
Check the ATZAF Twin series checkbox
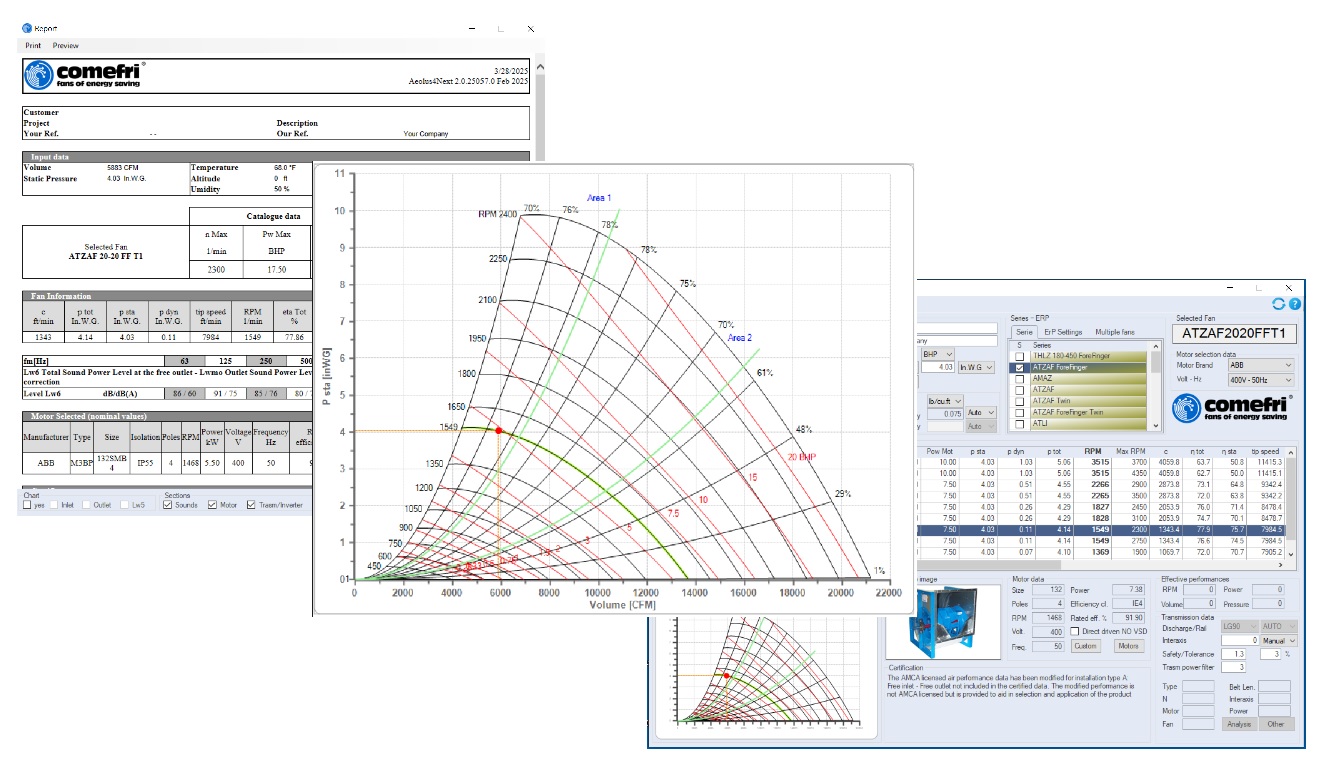click(1019, 401)
